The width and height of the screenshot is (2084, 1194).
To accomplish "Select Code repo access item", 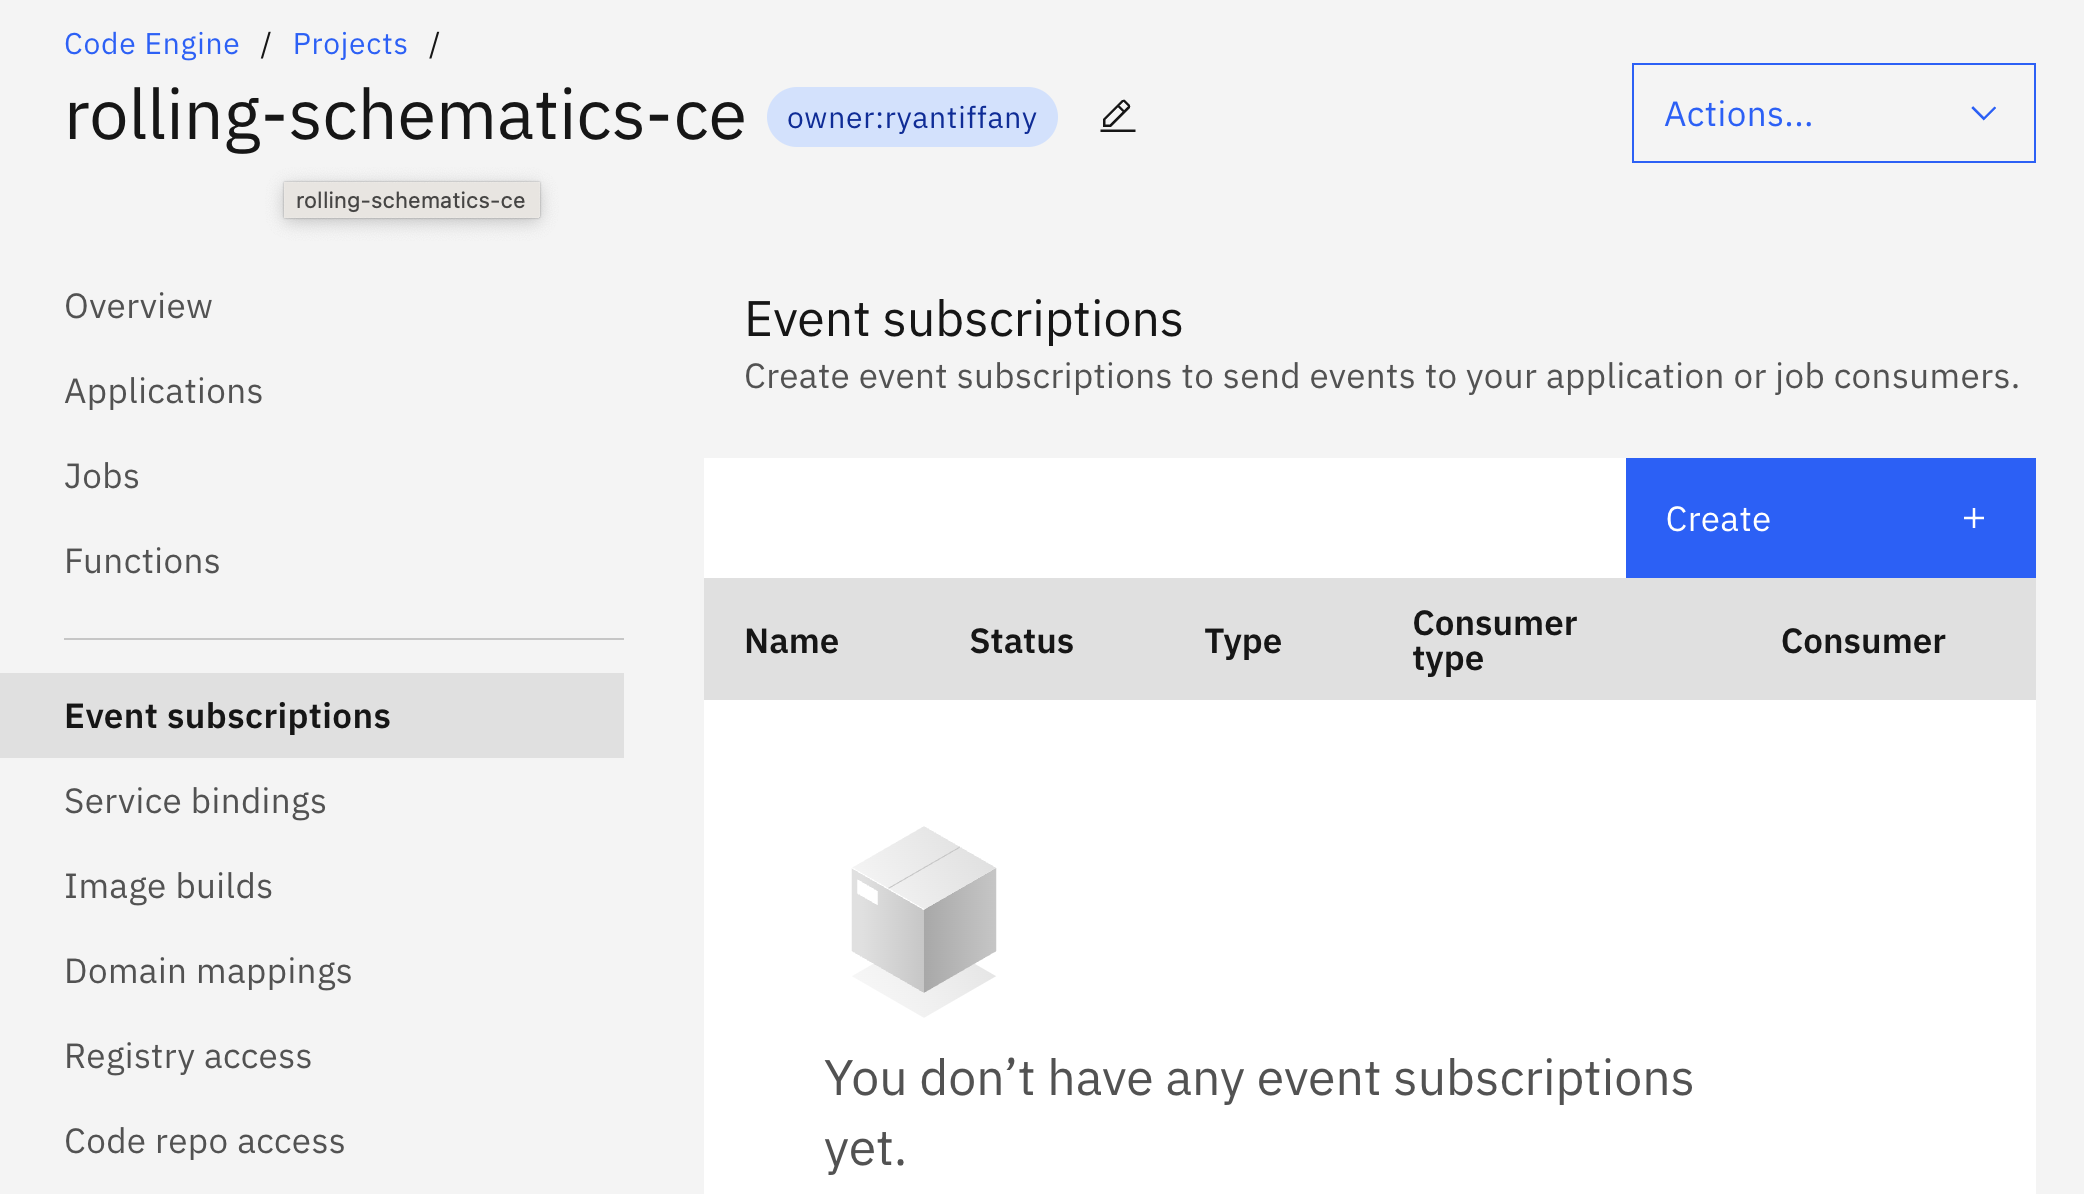I will [204, 1141].
